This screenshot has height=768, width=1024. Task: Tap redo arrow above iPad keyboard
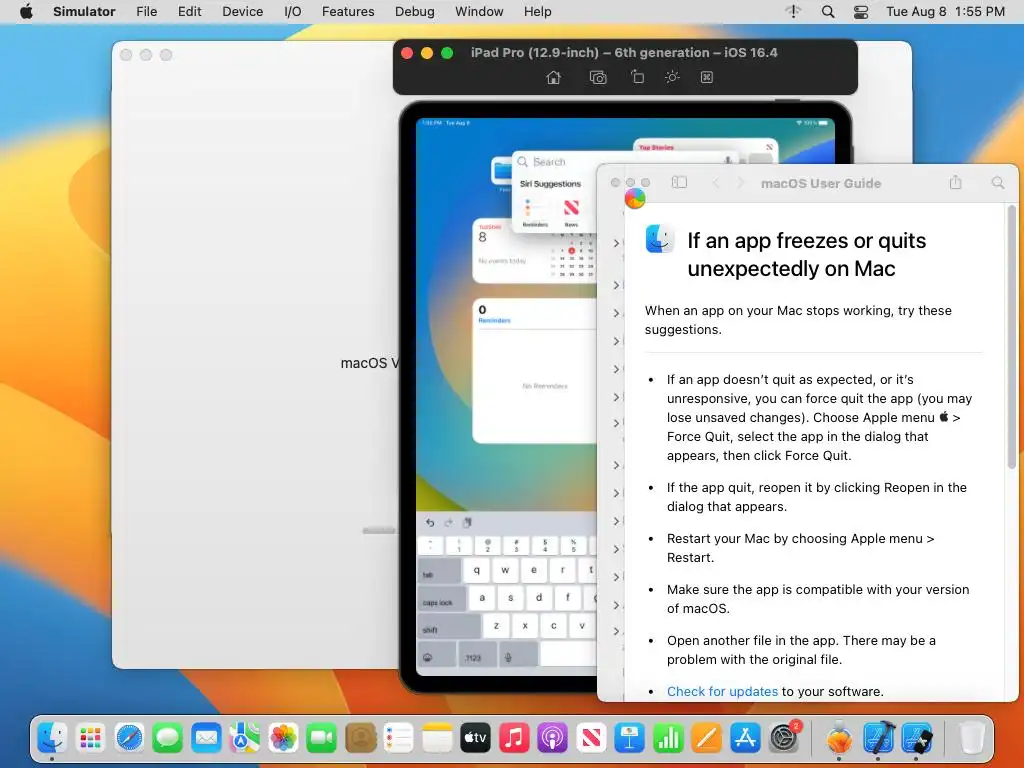coord(449,522)
